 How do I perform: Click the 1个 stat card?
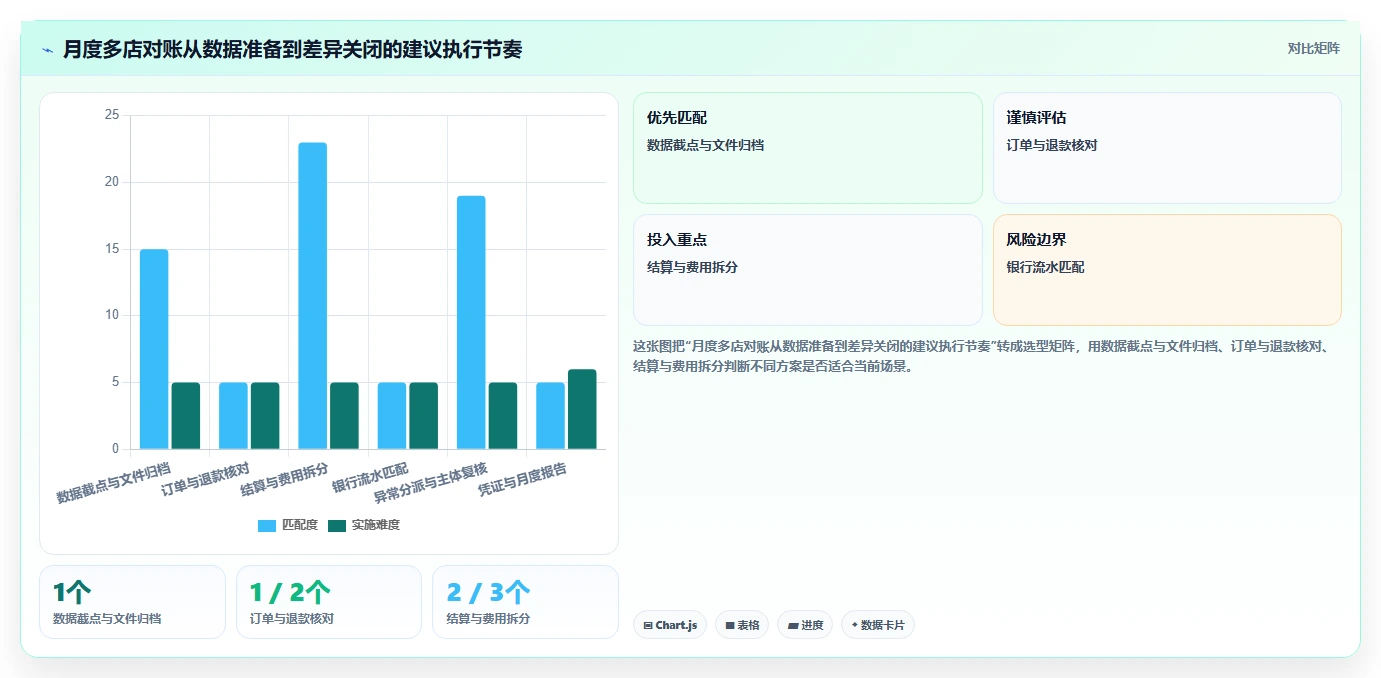click(132, 602)
